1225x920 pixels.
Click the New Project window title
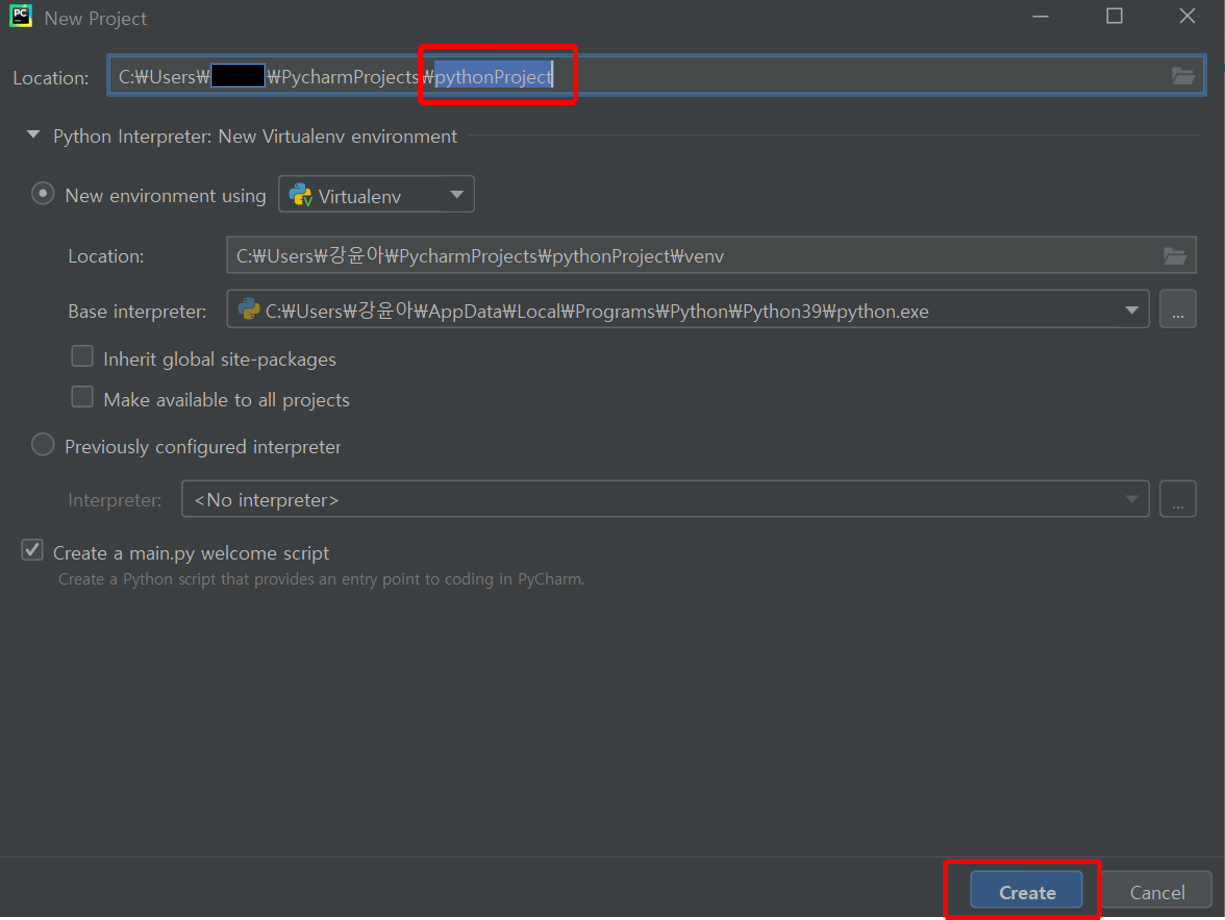tap(96, 18)
